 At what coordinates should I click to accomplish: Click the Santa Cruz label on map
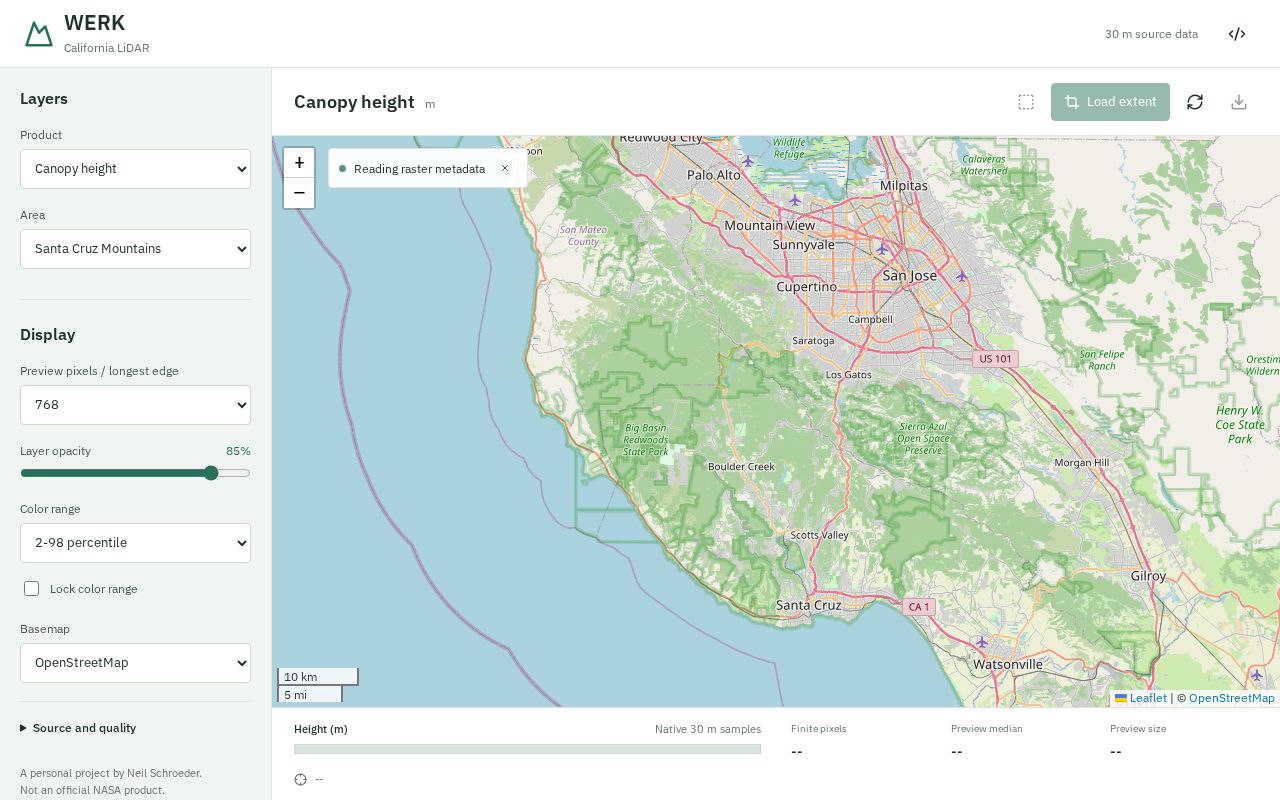pyautogui.click(x=808, y=605)
